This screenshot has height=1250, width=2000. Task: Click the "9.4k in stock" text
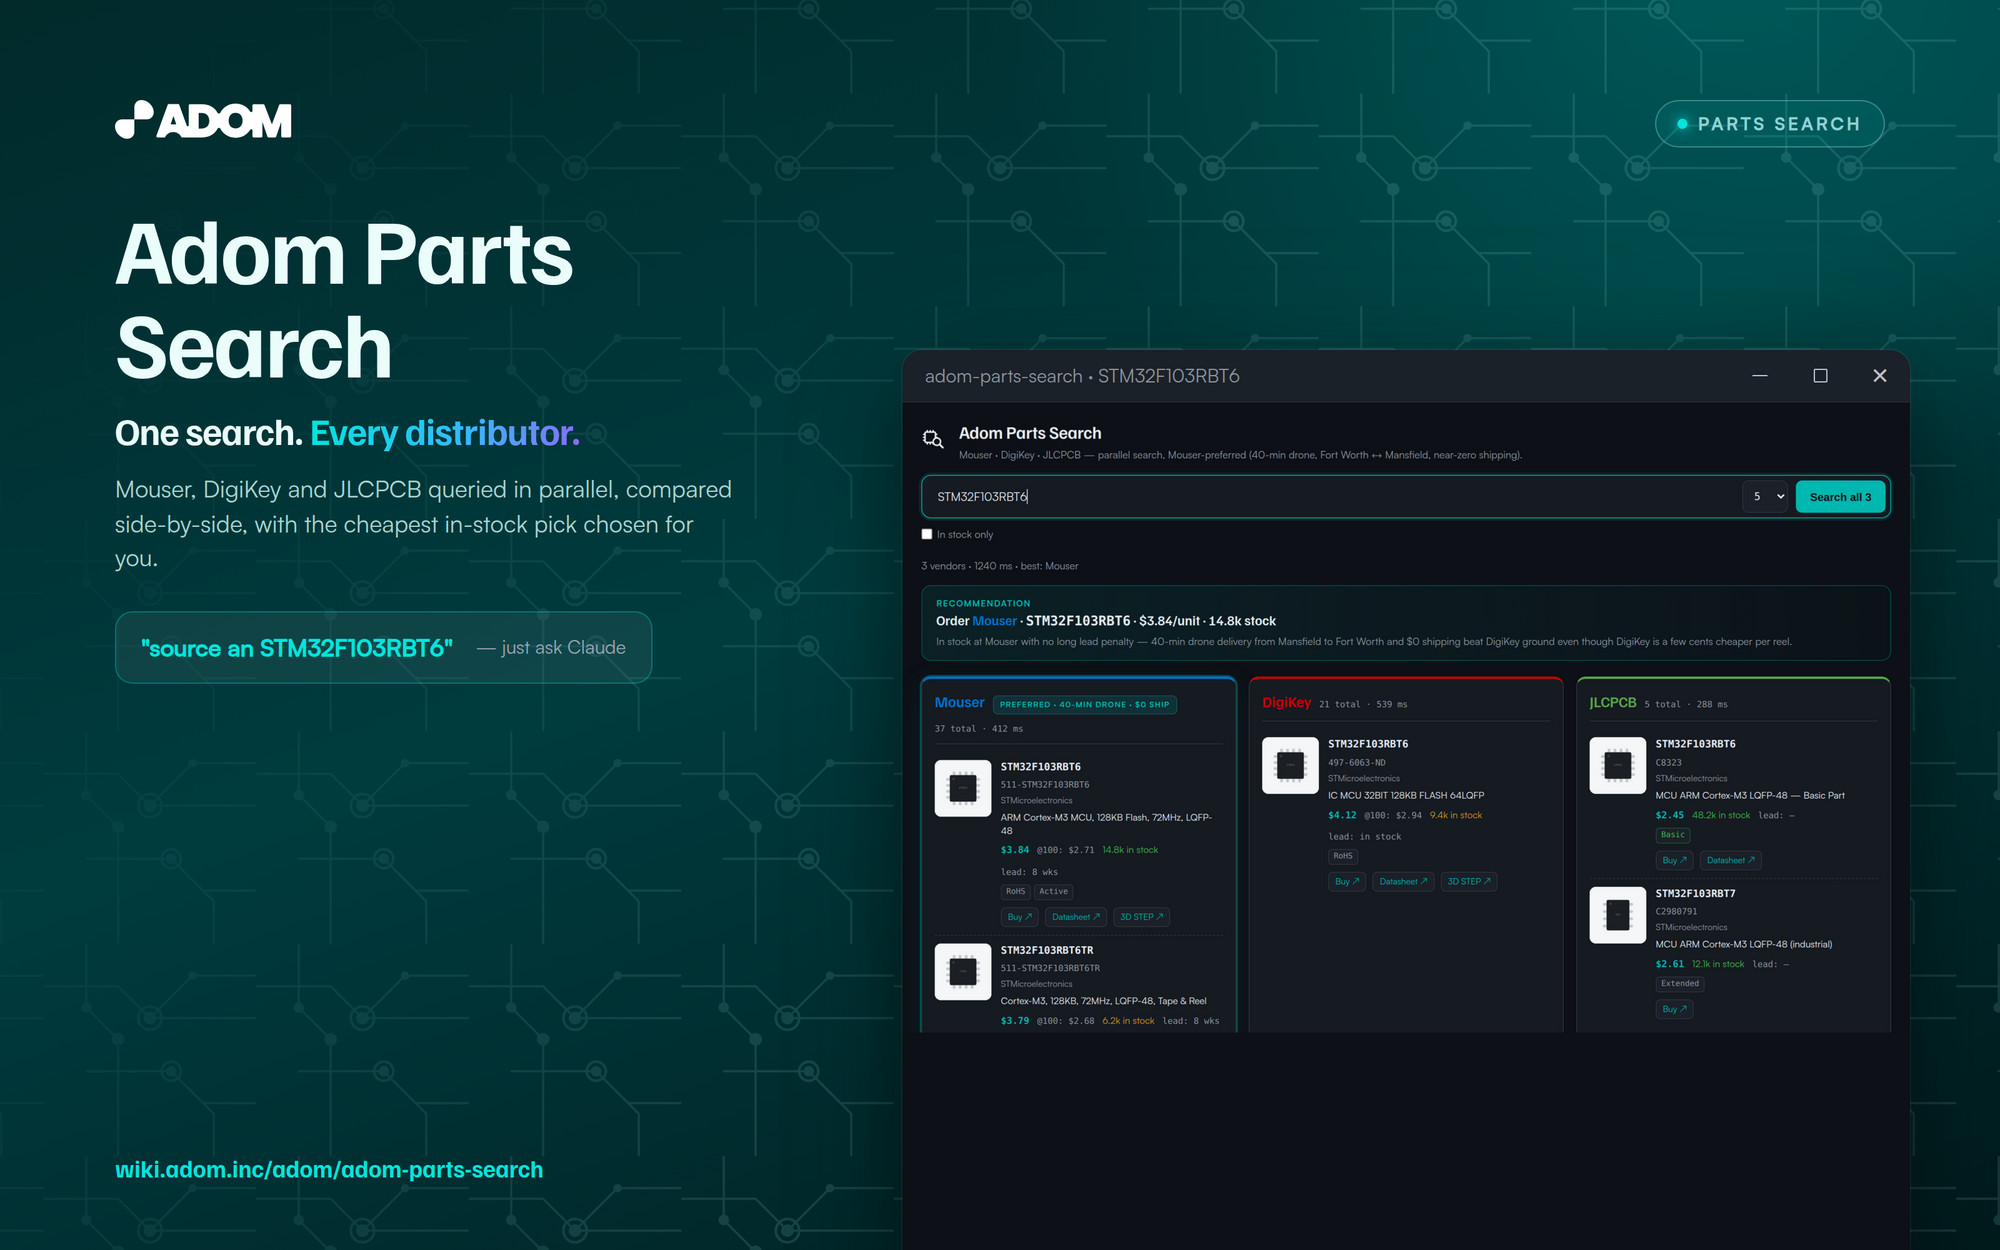point(1455,816)
